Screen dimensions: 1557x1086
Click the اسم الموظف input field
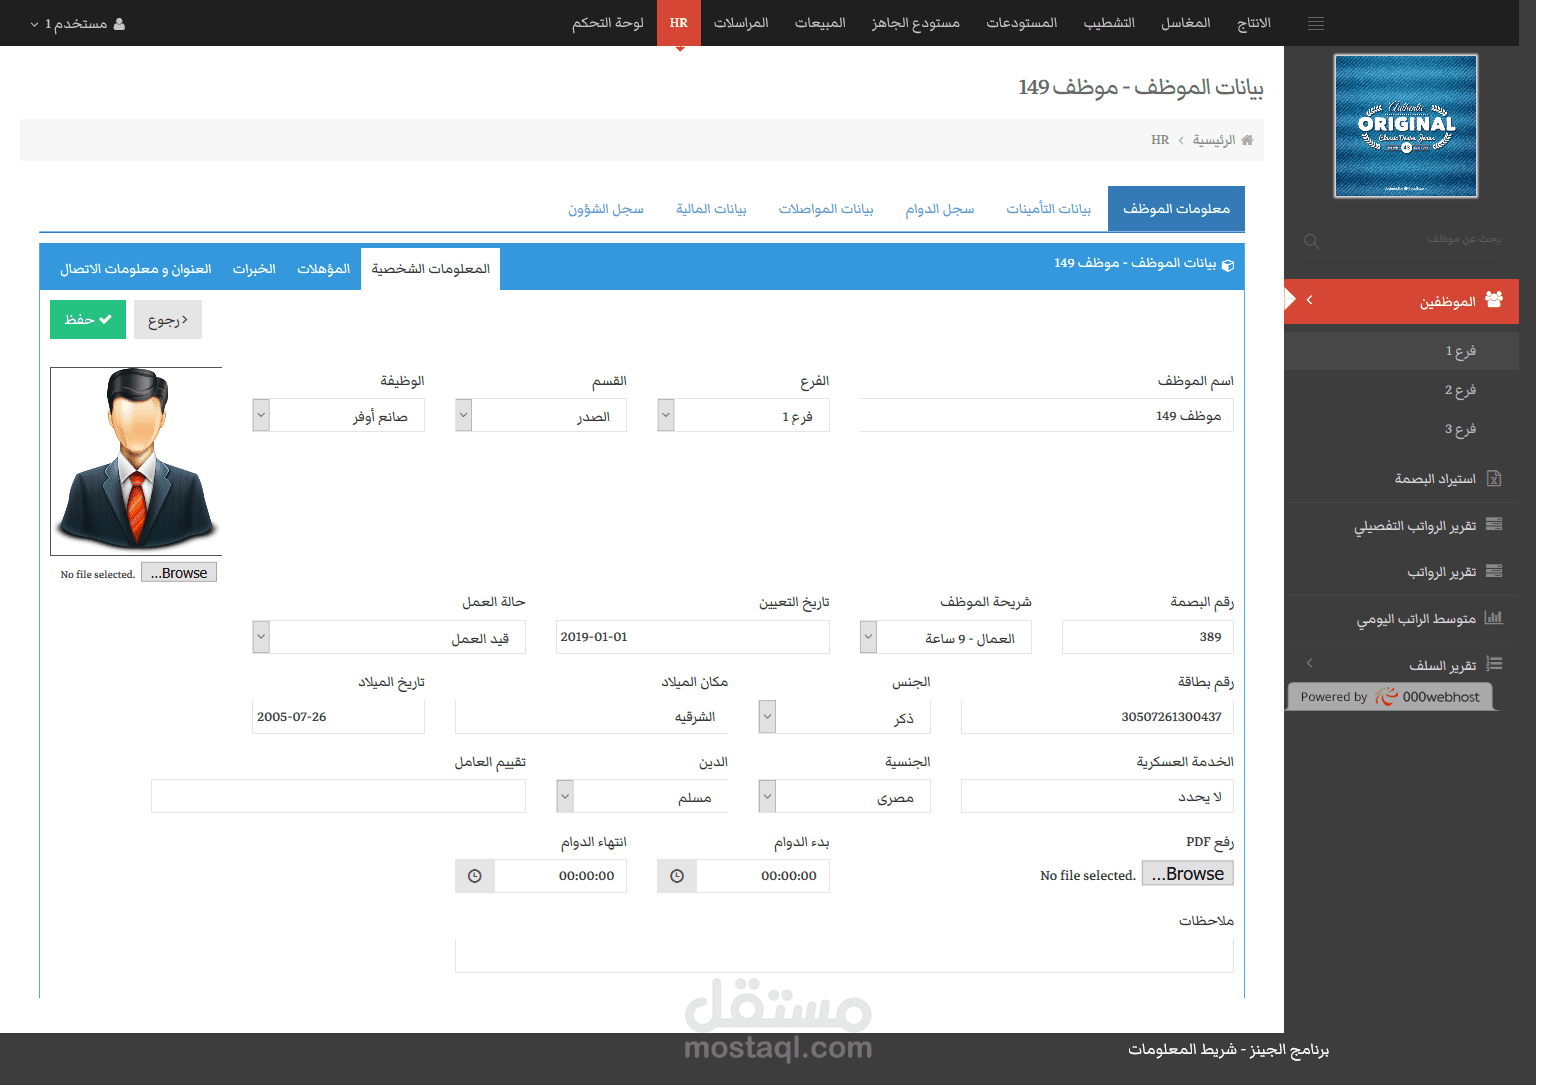[x=1046, y=415]
